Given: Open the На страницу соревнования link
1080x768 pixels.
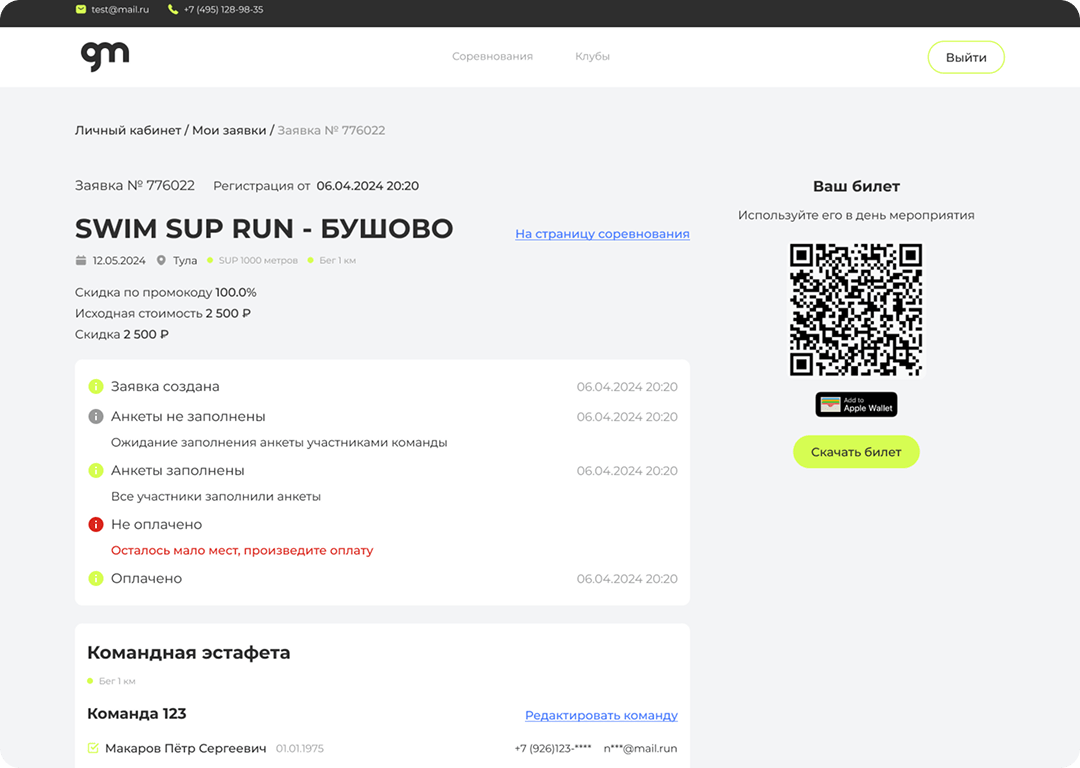Looking at the screenshot, I should [x=602, y=234].
